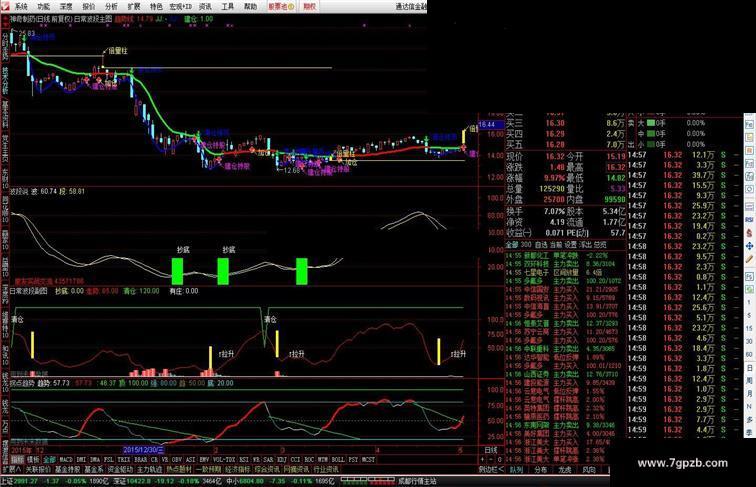The image size is (756, 487).
Task: Select the CCI indicator tab
Action: coord(296,460)
